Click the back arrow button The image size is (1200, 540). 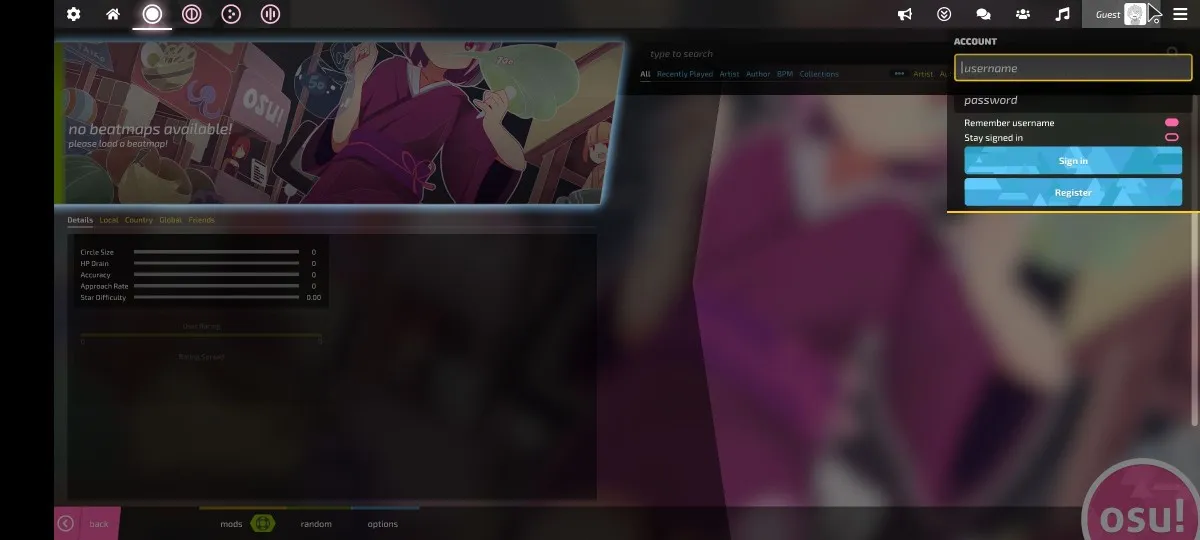pos(66,523)
